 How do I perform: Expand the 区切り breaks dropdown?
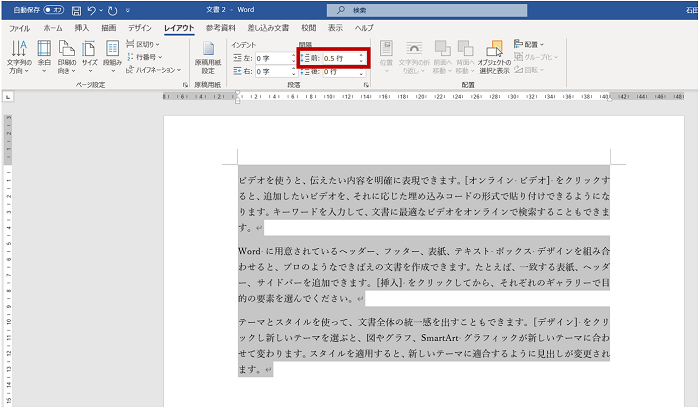point(146,45)
